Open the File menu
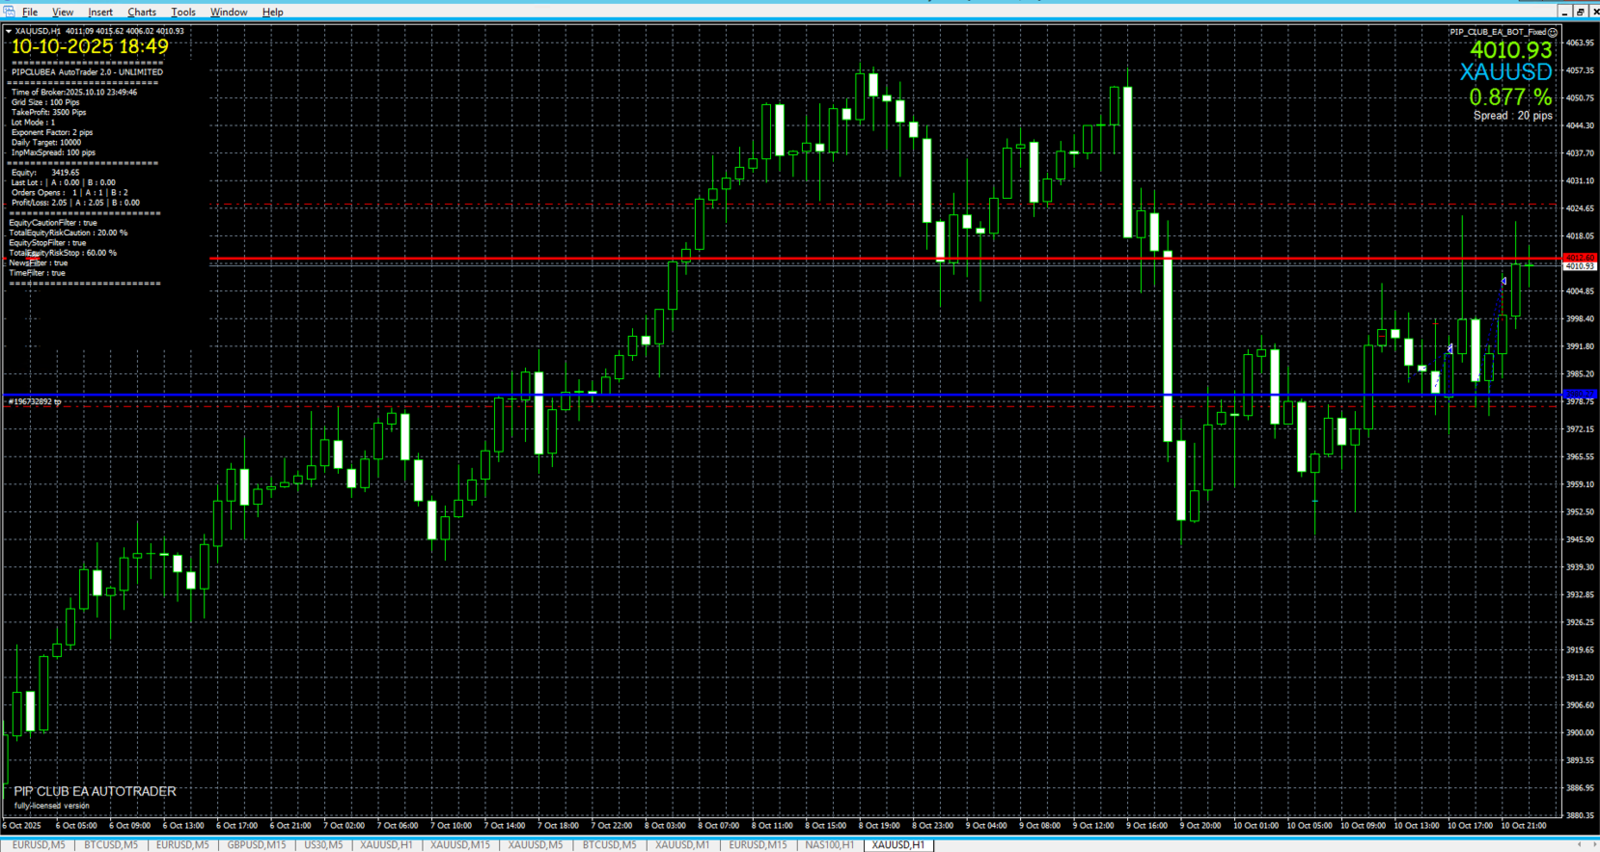1600x852 pixels. [30, 12]
